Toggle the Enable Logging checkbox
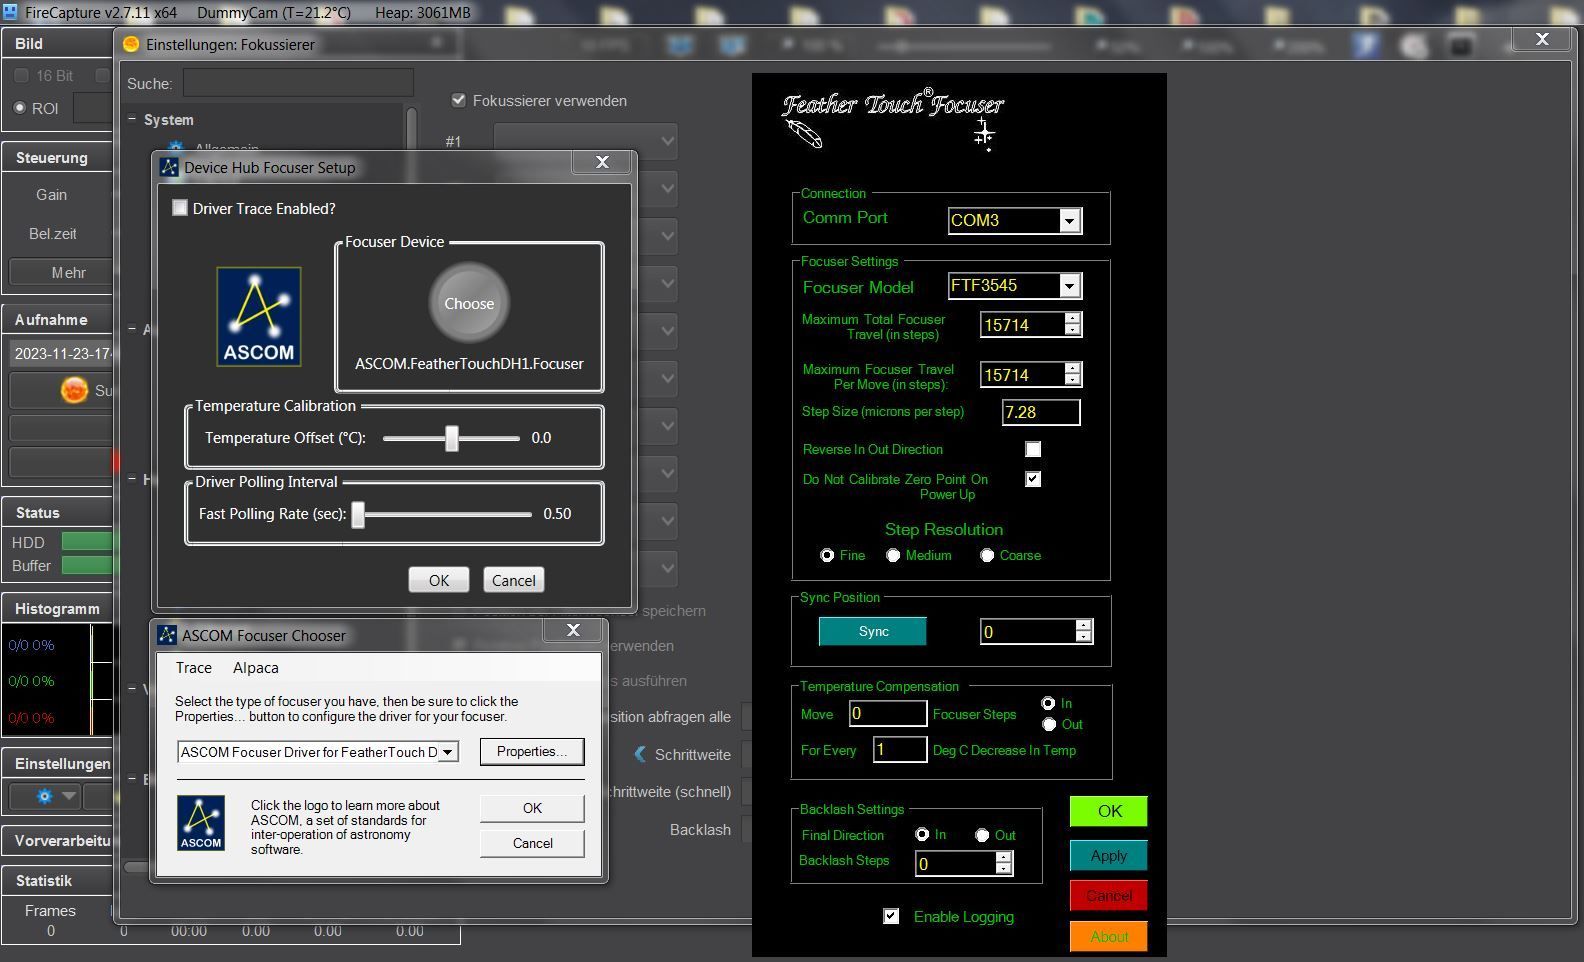Viewport: 1584px width, 962px height. (x=891, y=916)
